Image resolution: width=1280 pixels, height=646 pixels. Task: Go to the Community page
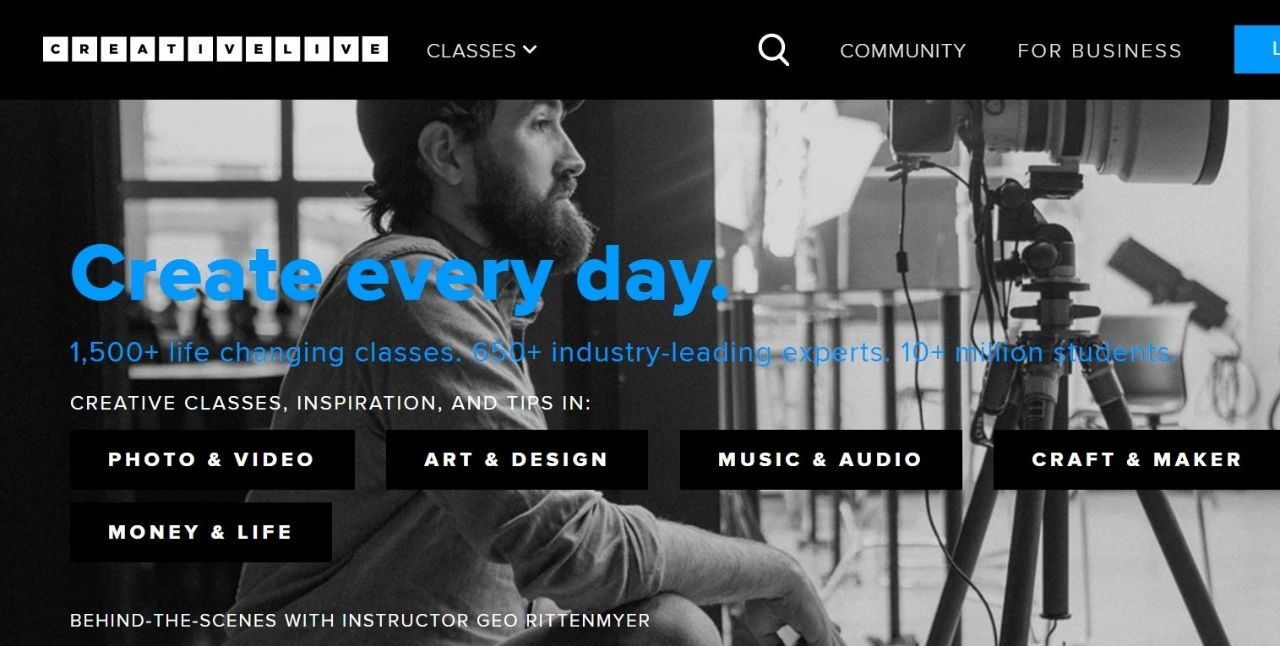click(903, 50)
